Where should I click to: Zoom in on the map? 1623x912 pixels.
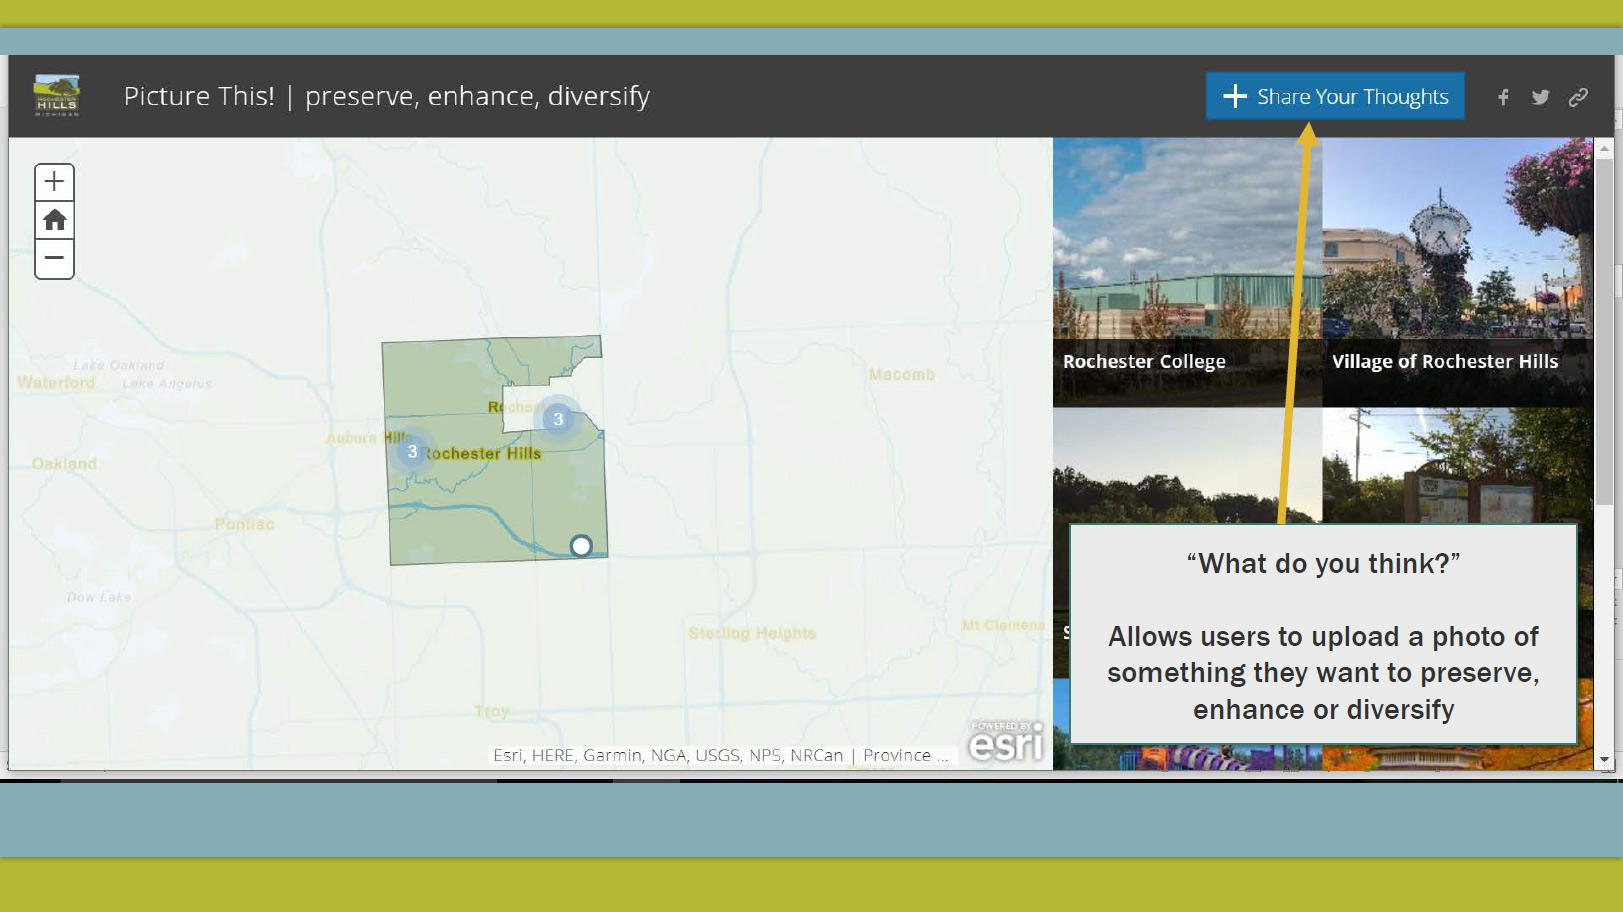(x=55, y=182)
